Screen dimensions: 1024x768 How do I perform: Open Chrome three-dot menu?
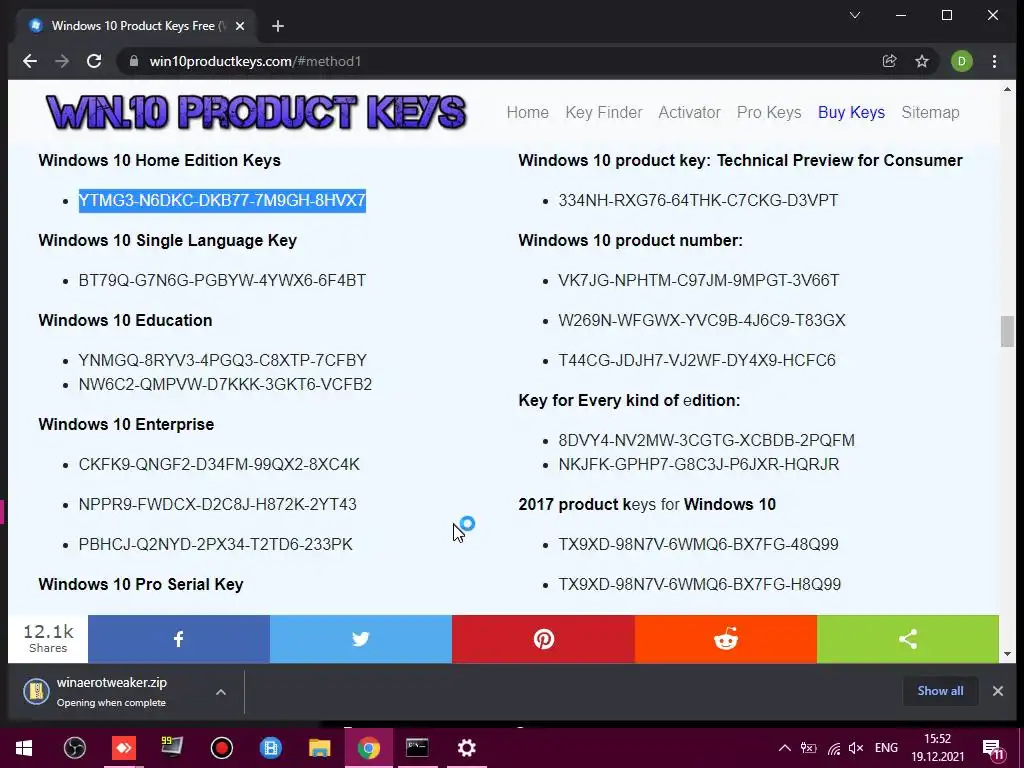[x=995, y=61]
